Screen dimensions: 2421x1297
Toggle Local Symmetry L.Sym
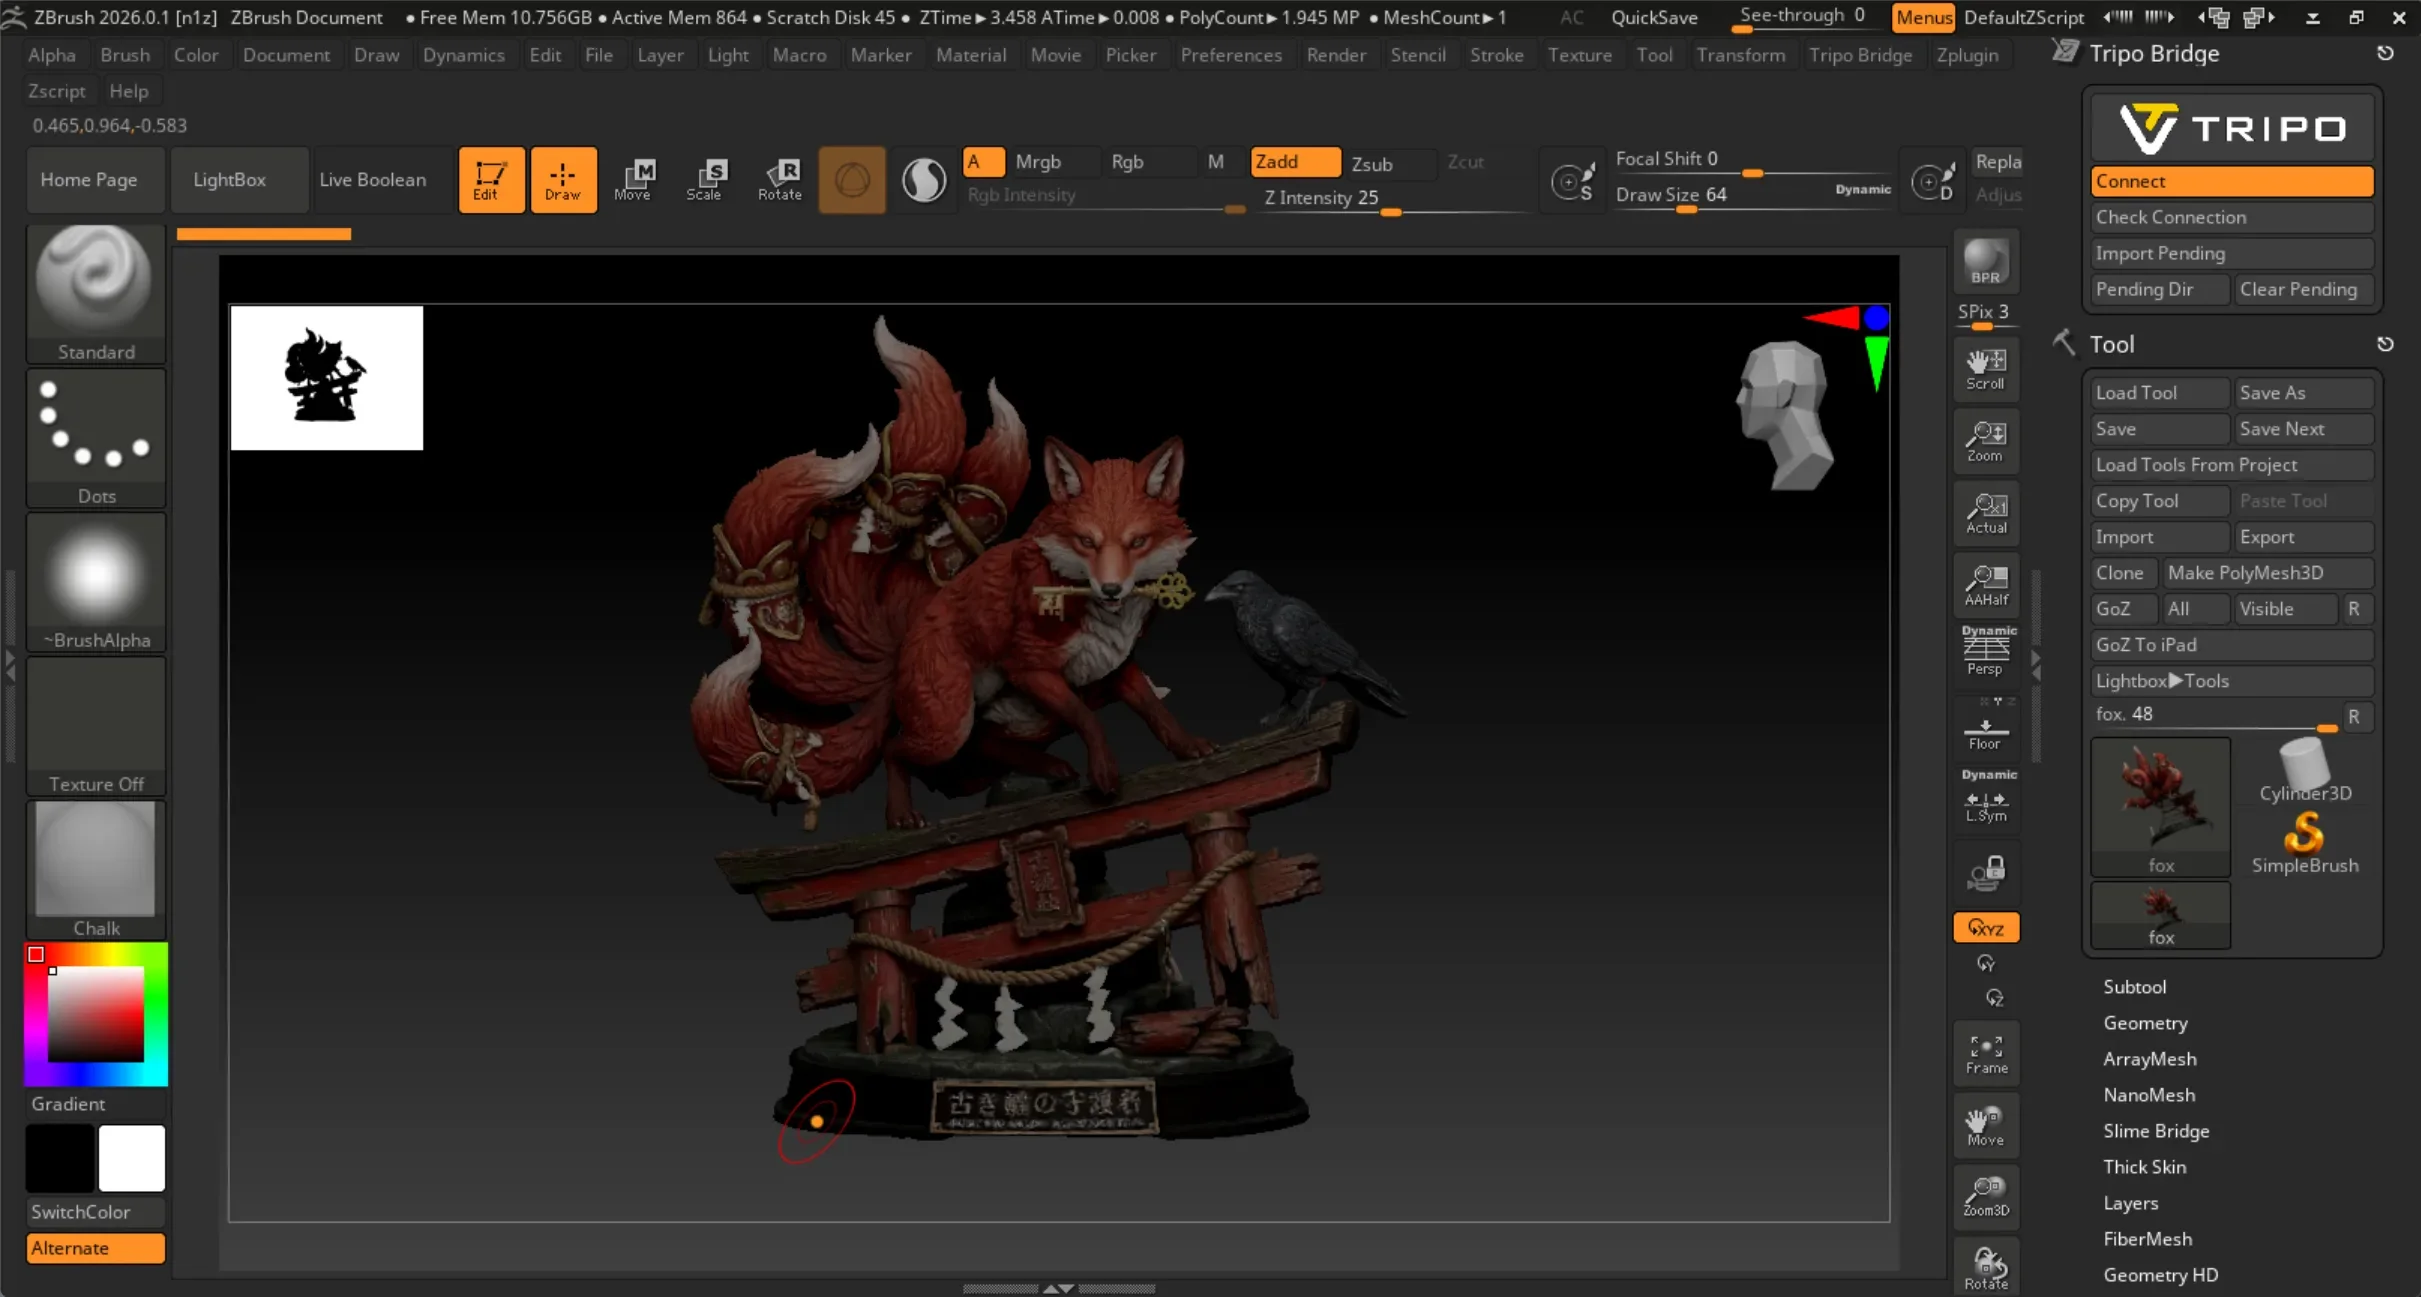1986,797
